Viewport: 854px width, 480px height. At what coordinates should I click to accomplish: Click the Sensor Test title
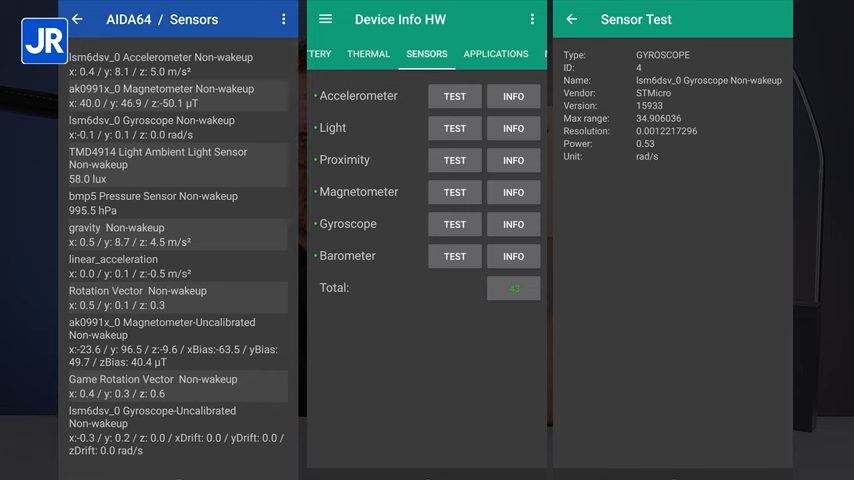pyautogui.click(x=636, y=20)
